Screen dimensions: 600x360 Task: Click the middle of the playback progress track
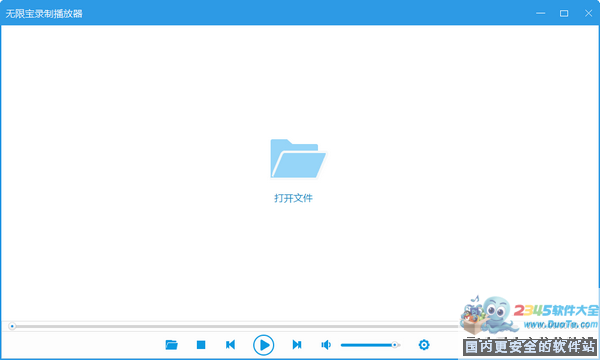tap(233, 326)
